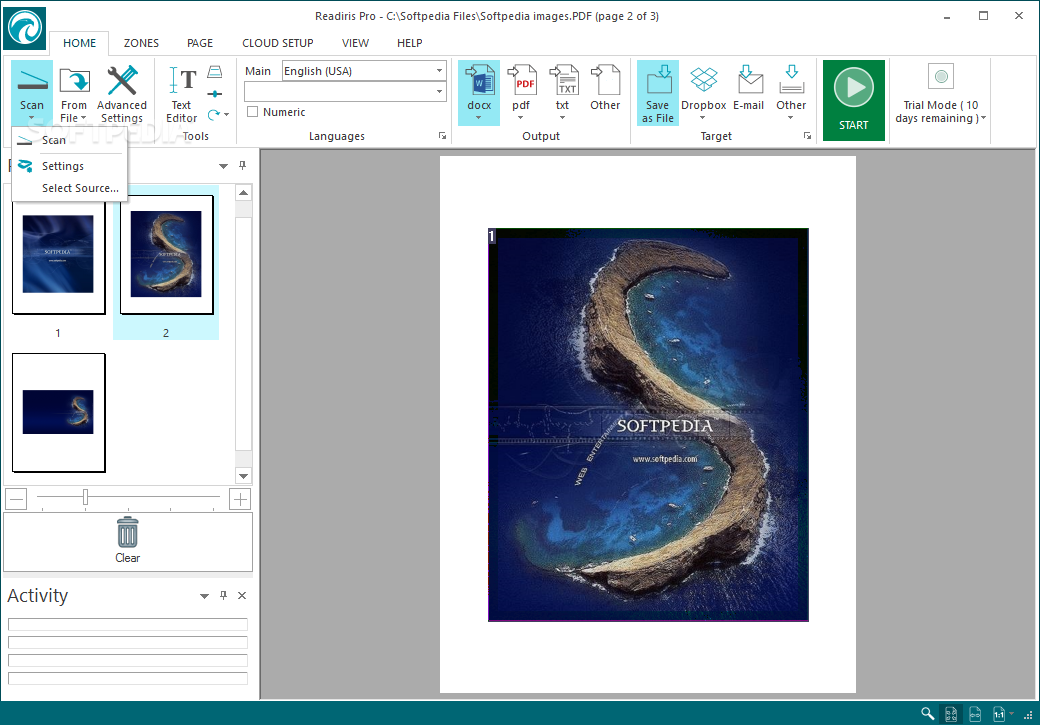
Task: Pin the Pages panel
Action: [243, 165]
